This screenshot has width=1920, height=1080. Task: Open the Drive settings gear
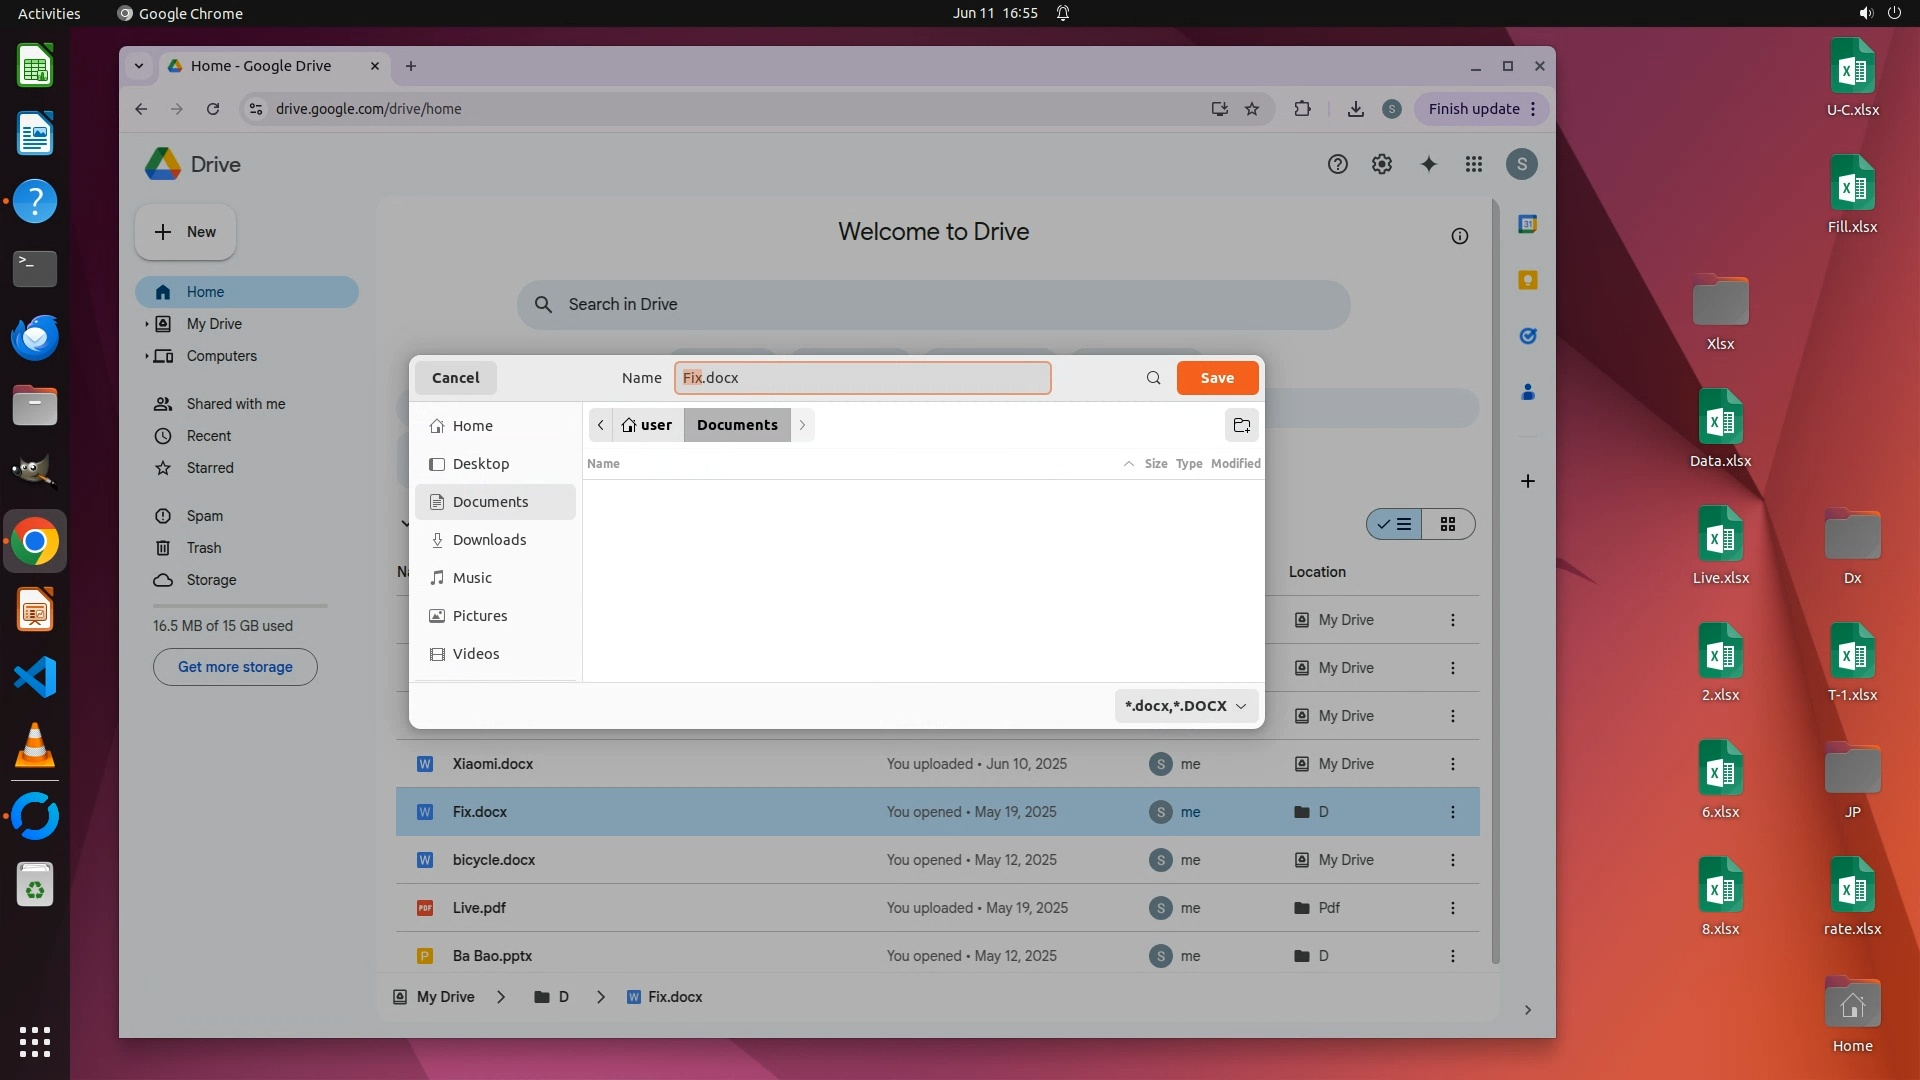[1381, 165]
